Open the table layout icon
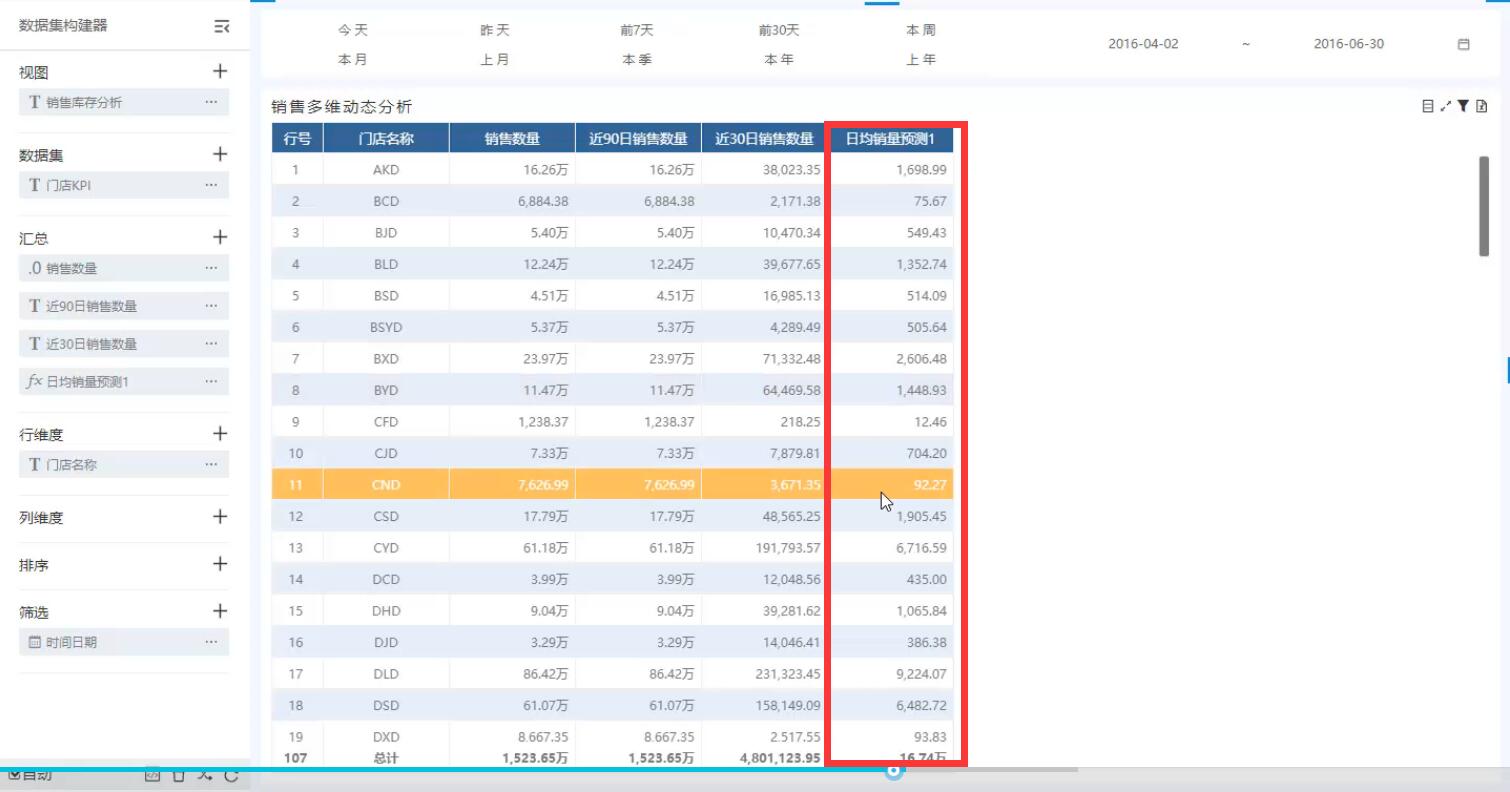 [x=1428, y=106]
